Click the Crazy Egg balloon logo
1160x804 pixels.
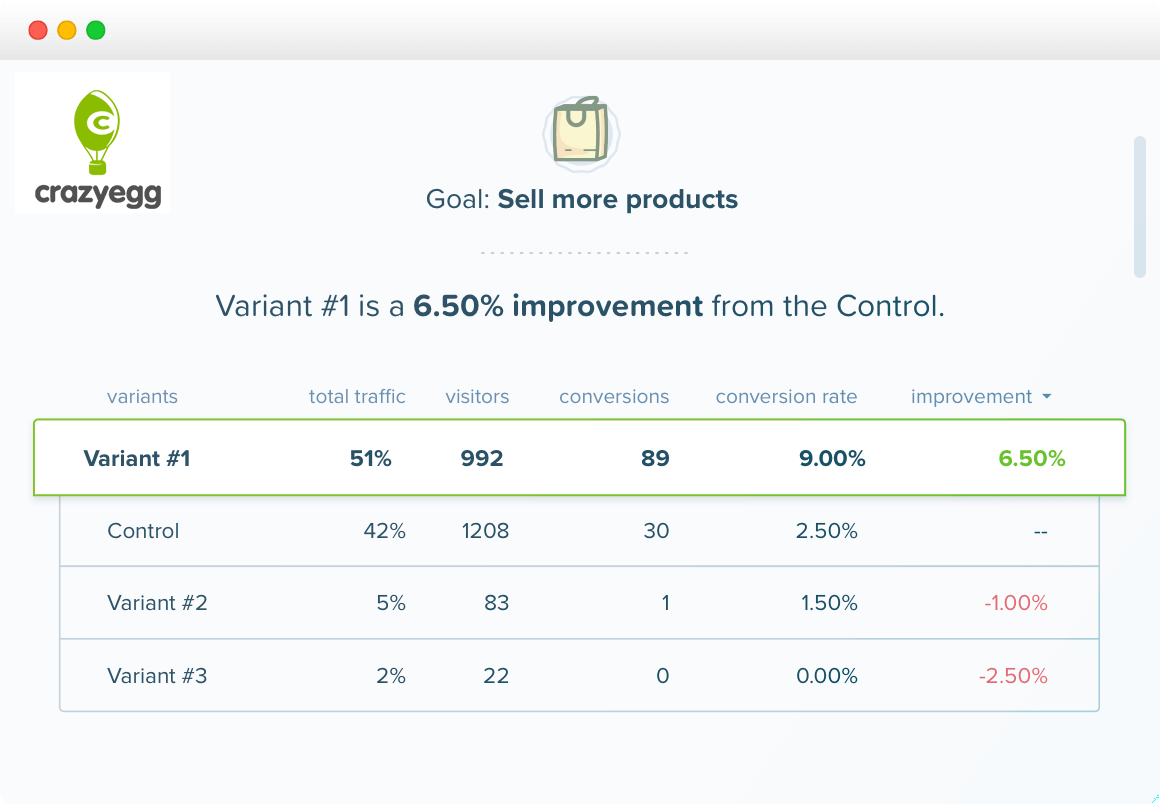tap(93, 142)
